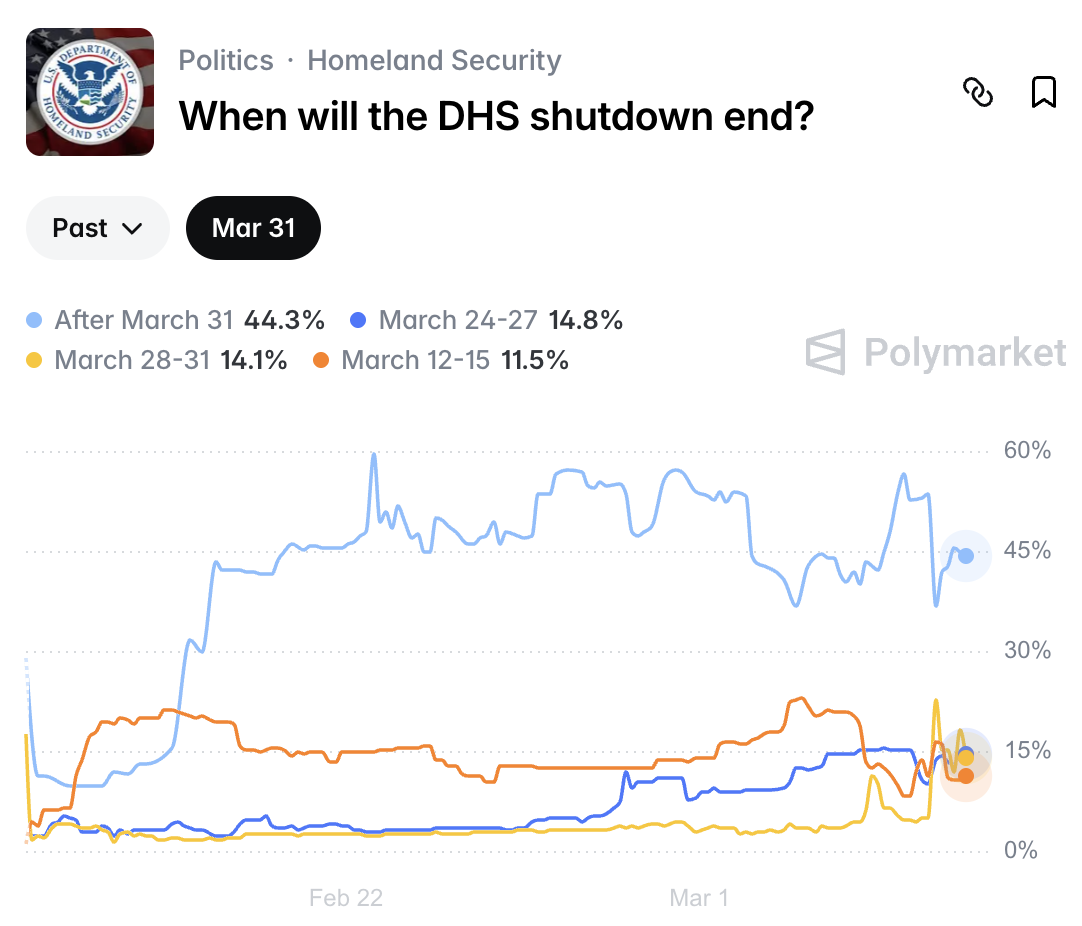The image size is (1082, 926).
Task: Click the After March 31 legend dot
Action: click(35, 321)
